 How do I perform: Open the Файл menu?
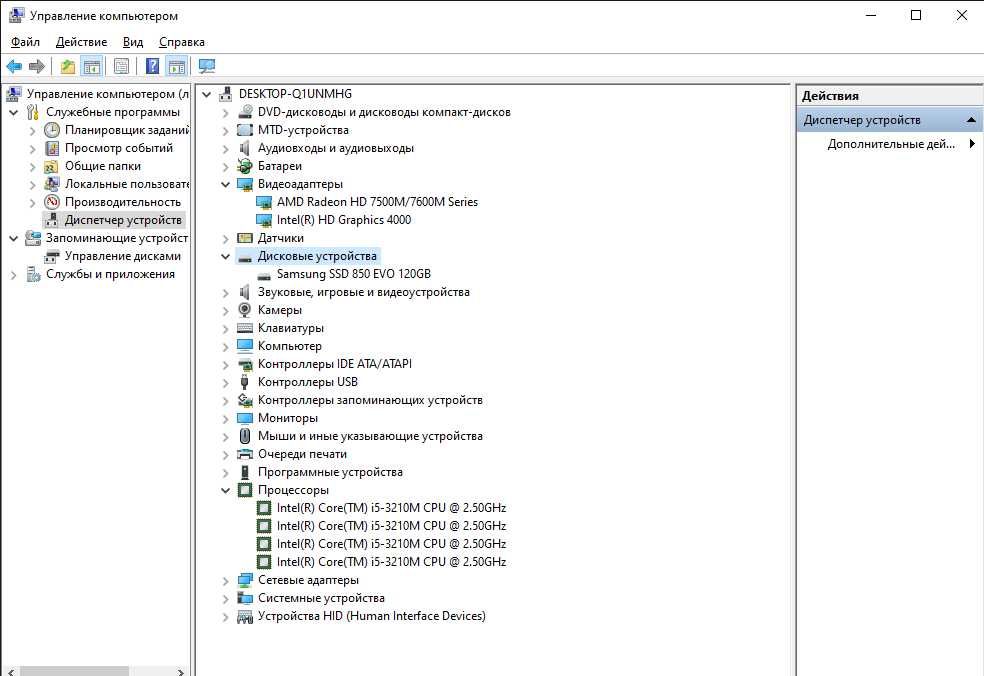coord(25,42)
